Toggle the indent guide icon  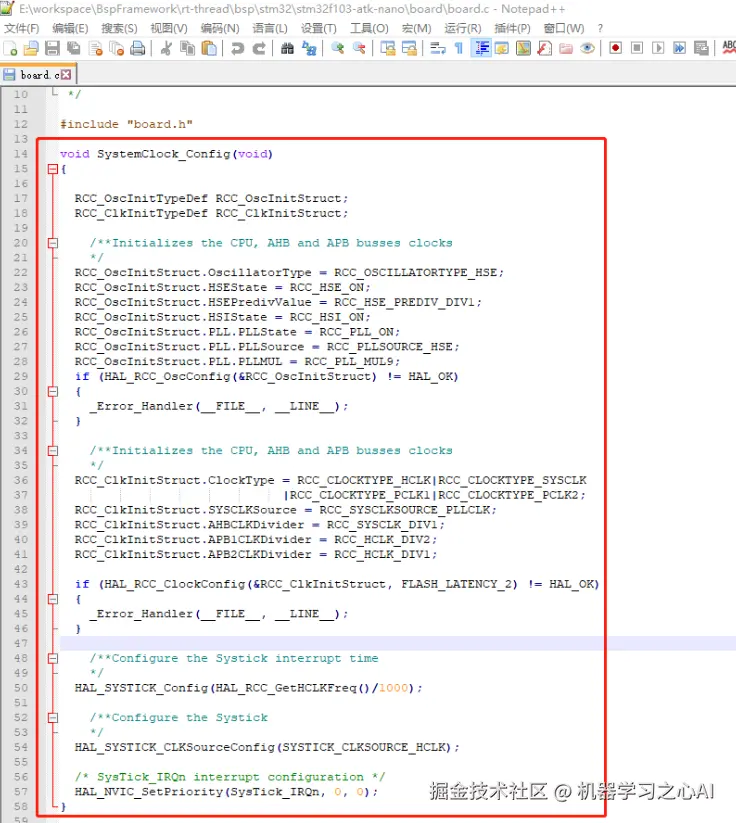[x=481, y=48]
